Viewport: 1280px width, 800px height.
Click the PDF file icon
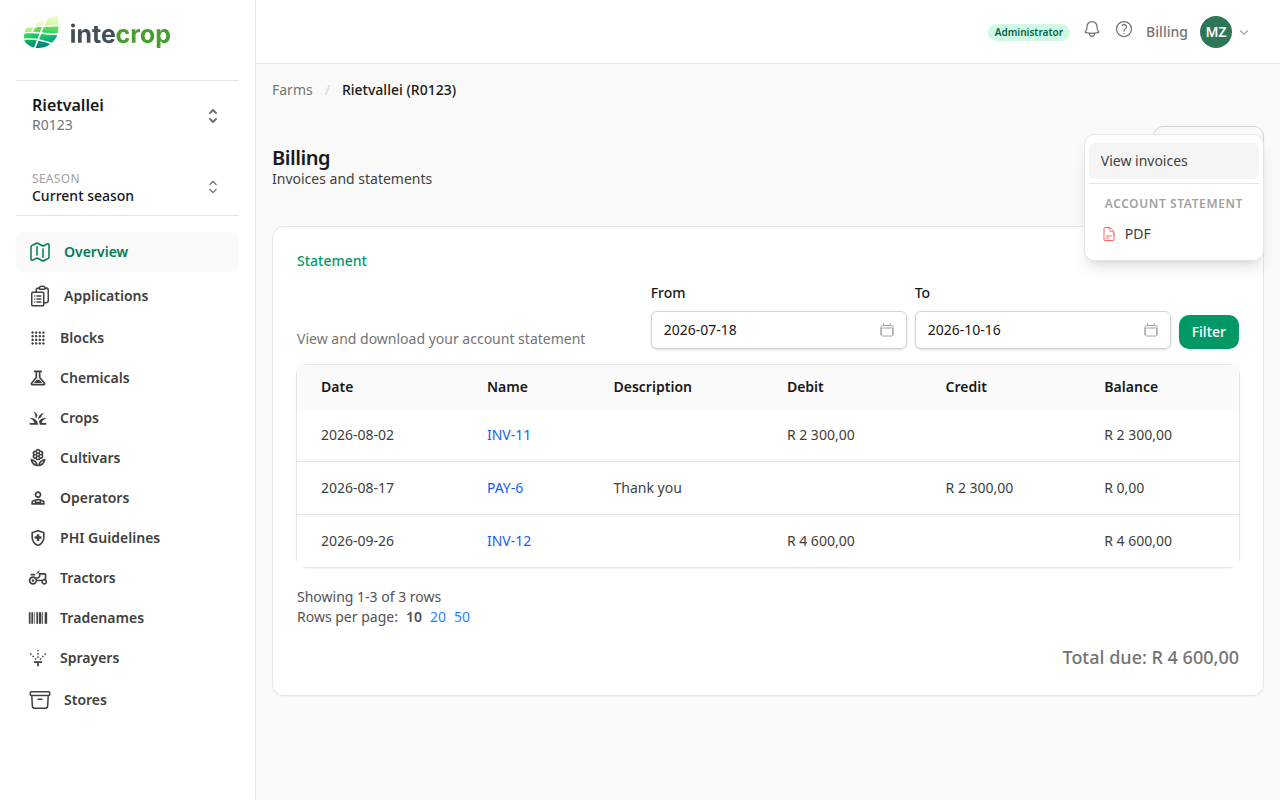[1109, 234]
